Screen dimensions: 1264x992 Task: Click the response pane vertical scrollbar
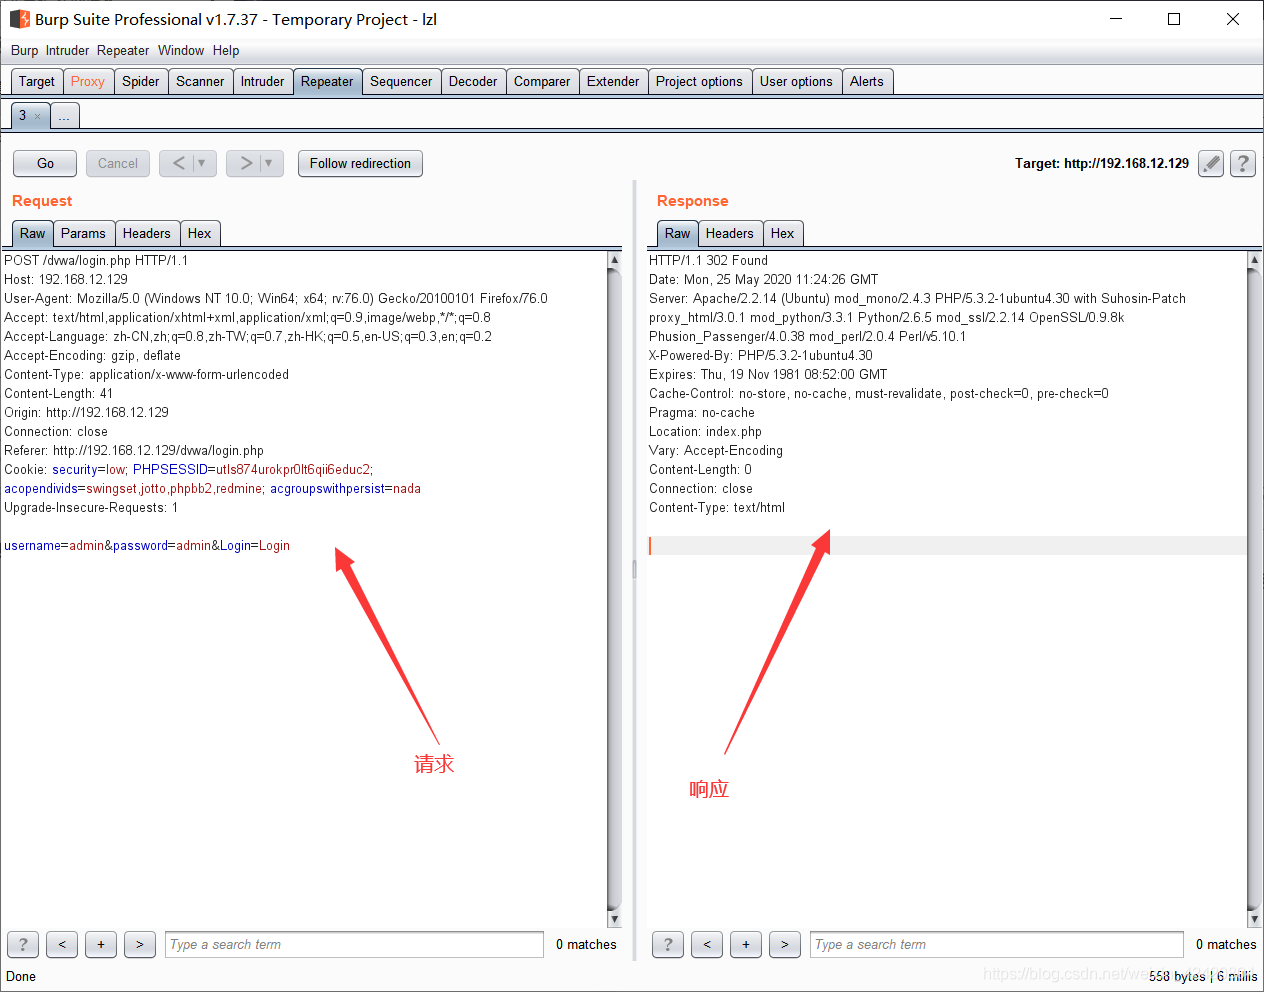[1254, 589]
